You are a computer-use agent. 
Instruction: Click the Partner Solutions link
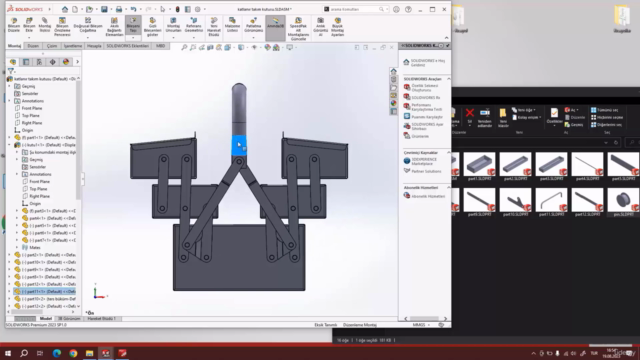(426, 171)
